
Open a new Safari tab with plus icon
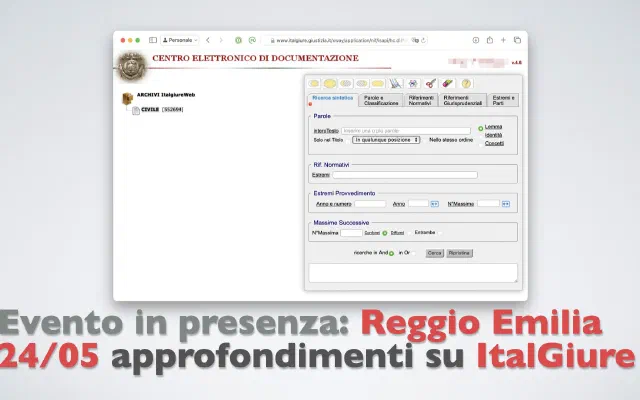tap(503, 40)
